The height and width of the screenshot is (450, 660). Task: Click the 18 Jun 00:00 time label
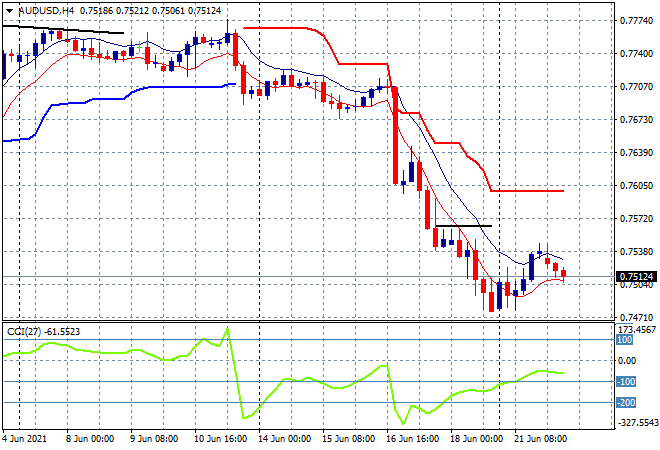(x=476, y=439)
